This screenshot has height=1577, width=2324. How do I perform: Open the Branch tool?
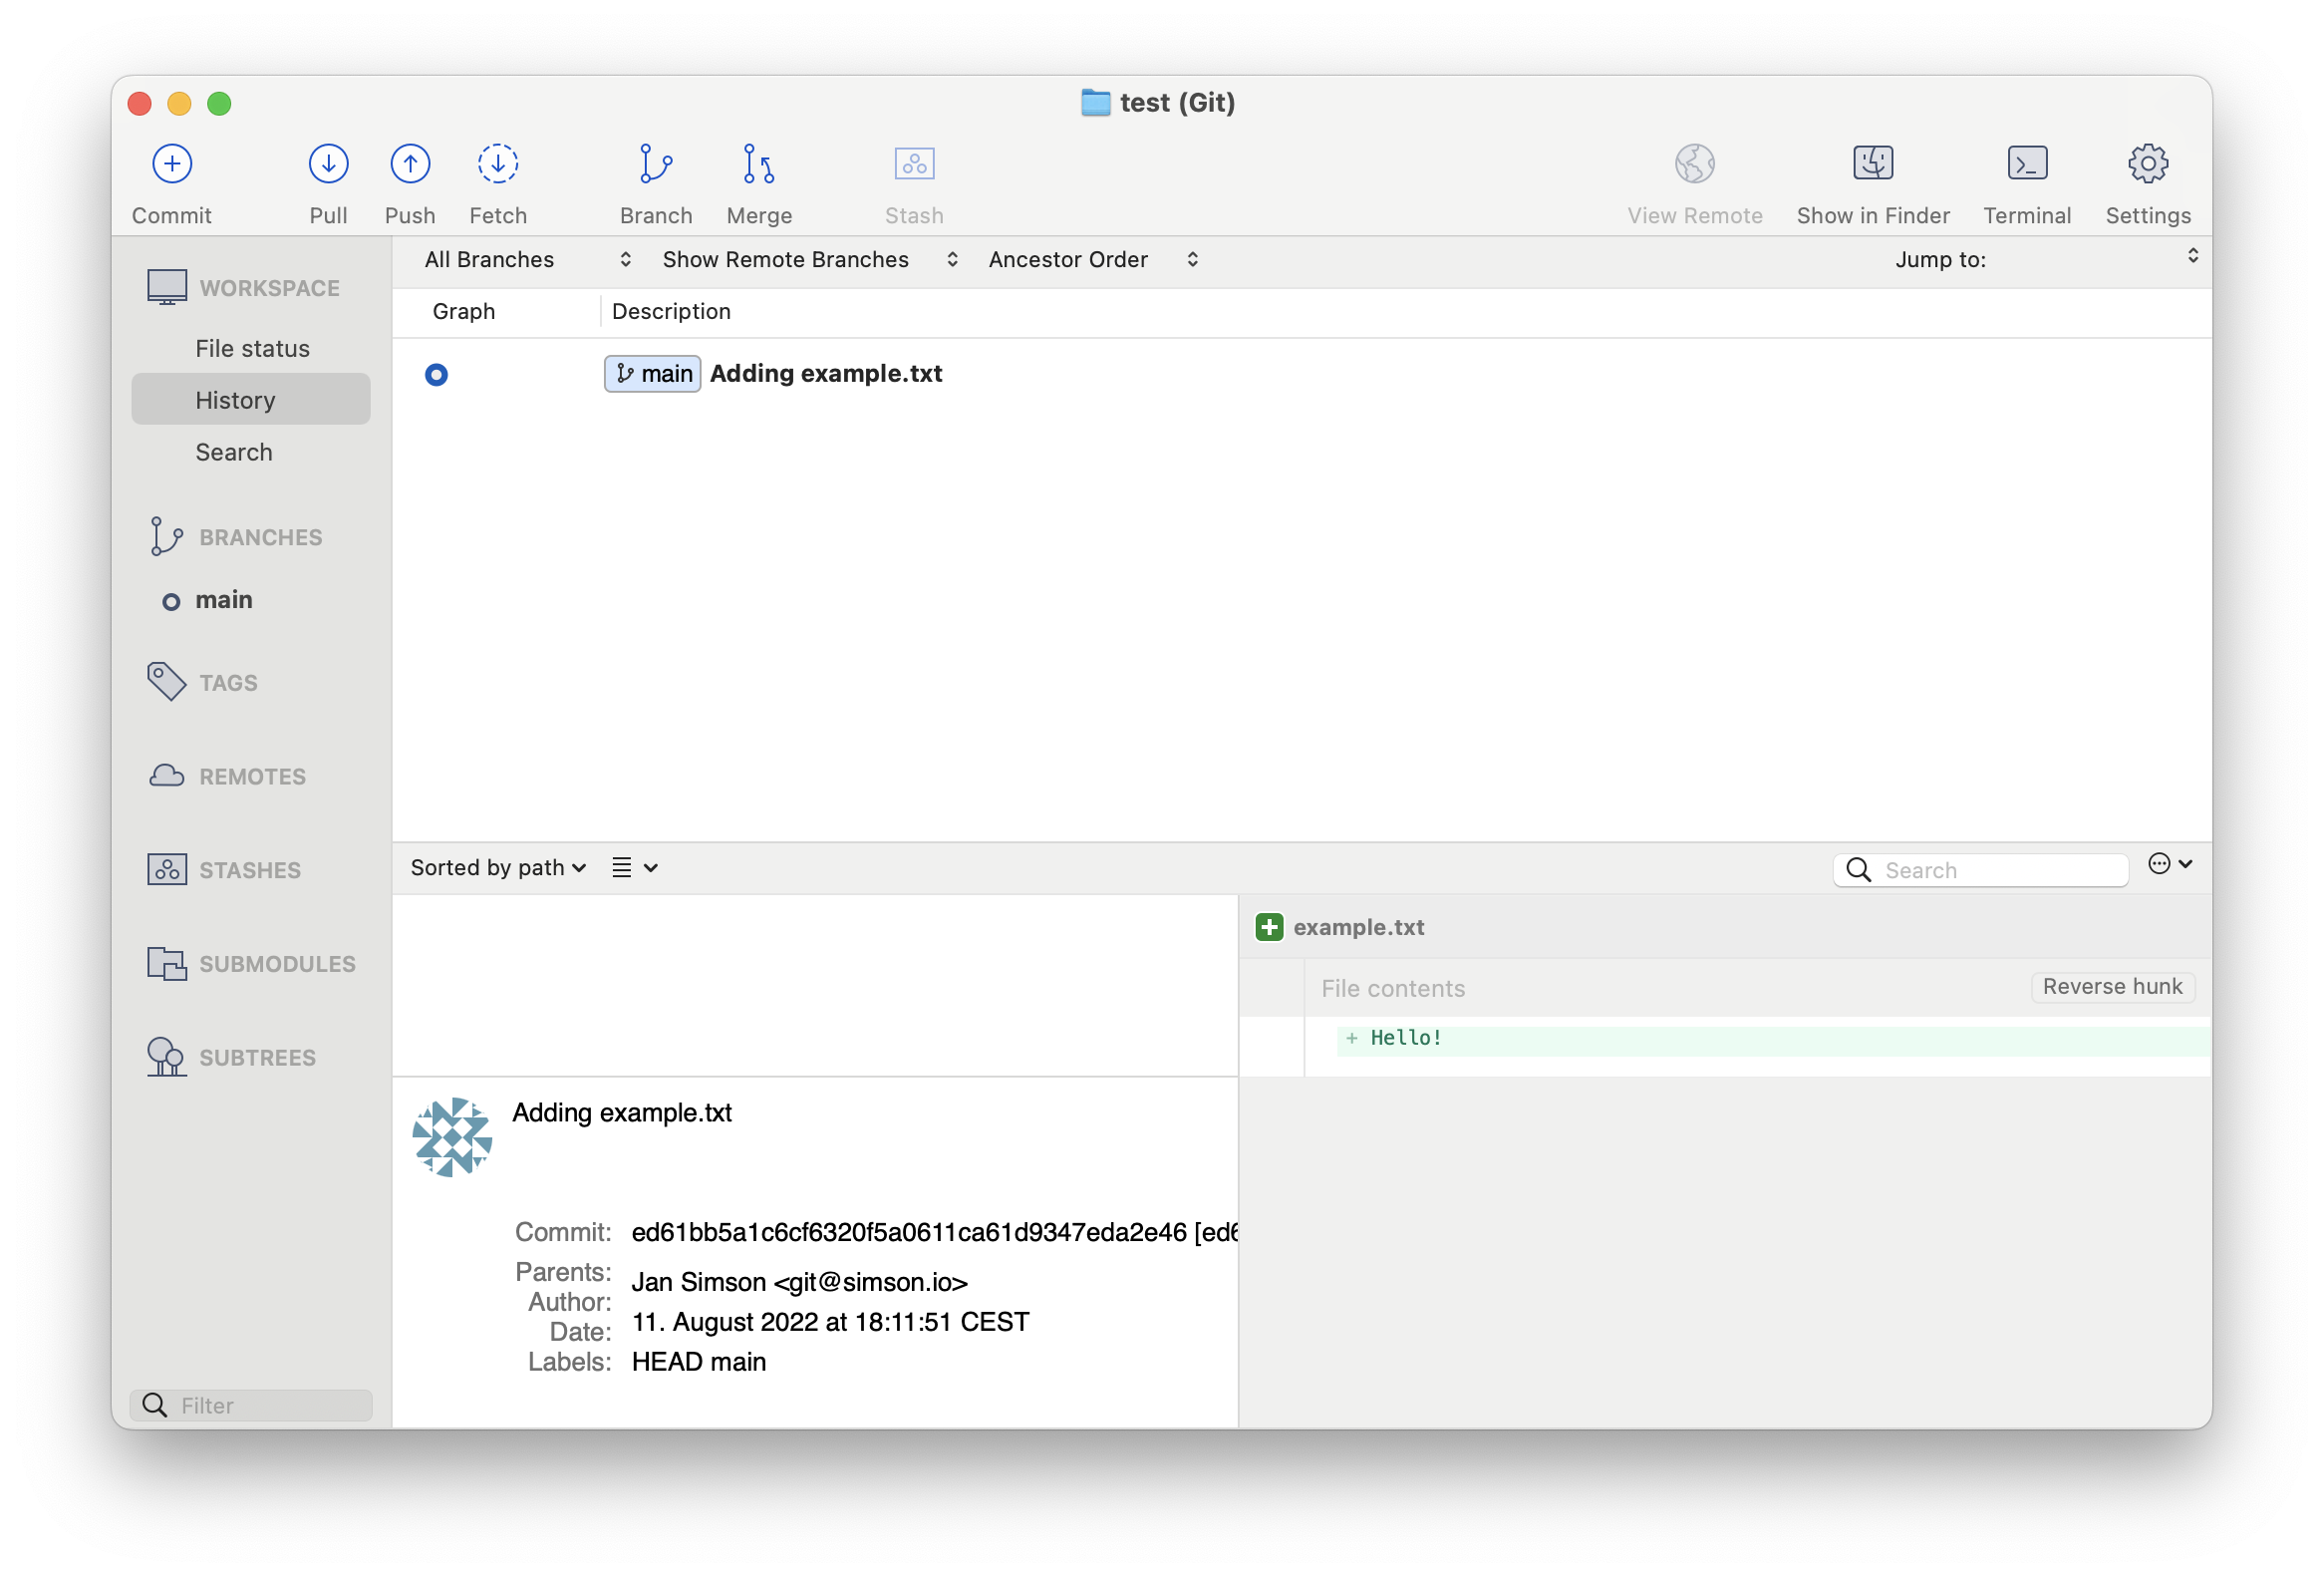point(656,164)
